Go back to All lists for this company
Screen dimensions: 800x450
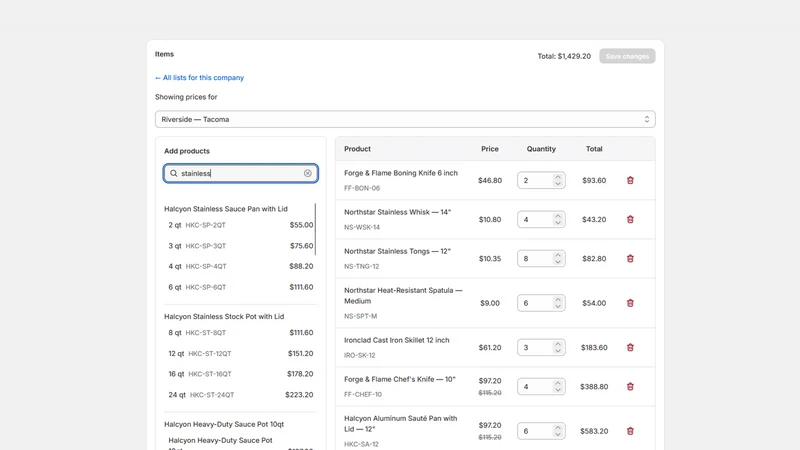pos(199,78)
